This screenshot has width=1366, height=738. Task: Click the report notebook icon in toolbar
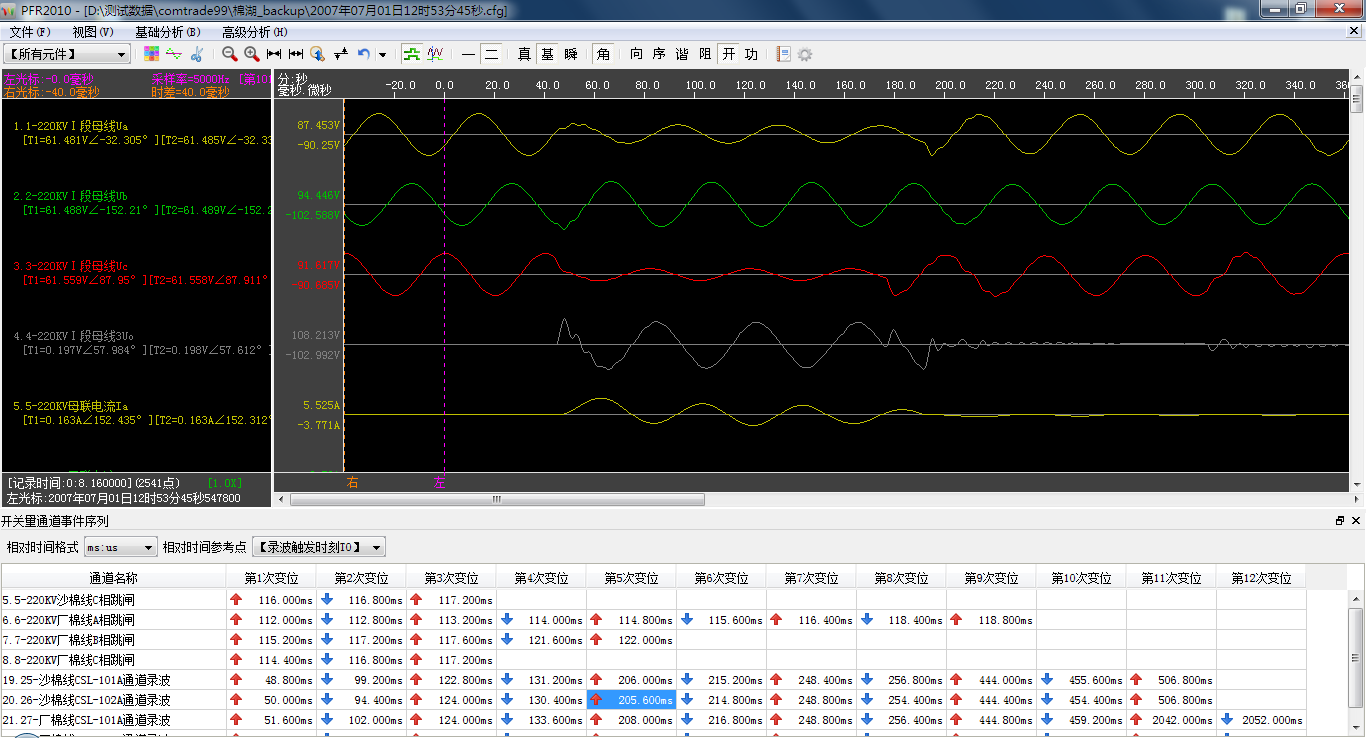click(x=783, y=54)
